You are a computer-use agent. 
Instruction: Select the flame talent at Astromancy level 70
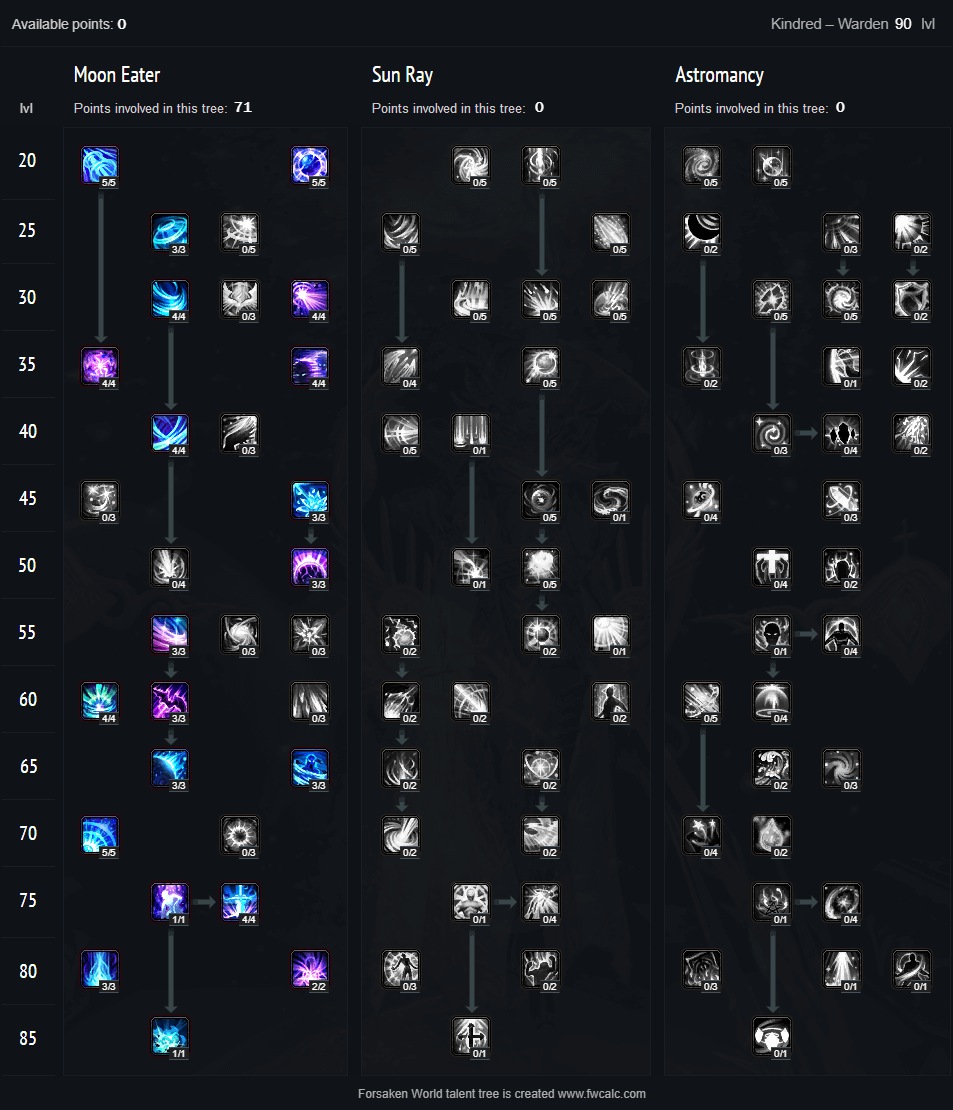(x=772, y=835)
